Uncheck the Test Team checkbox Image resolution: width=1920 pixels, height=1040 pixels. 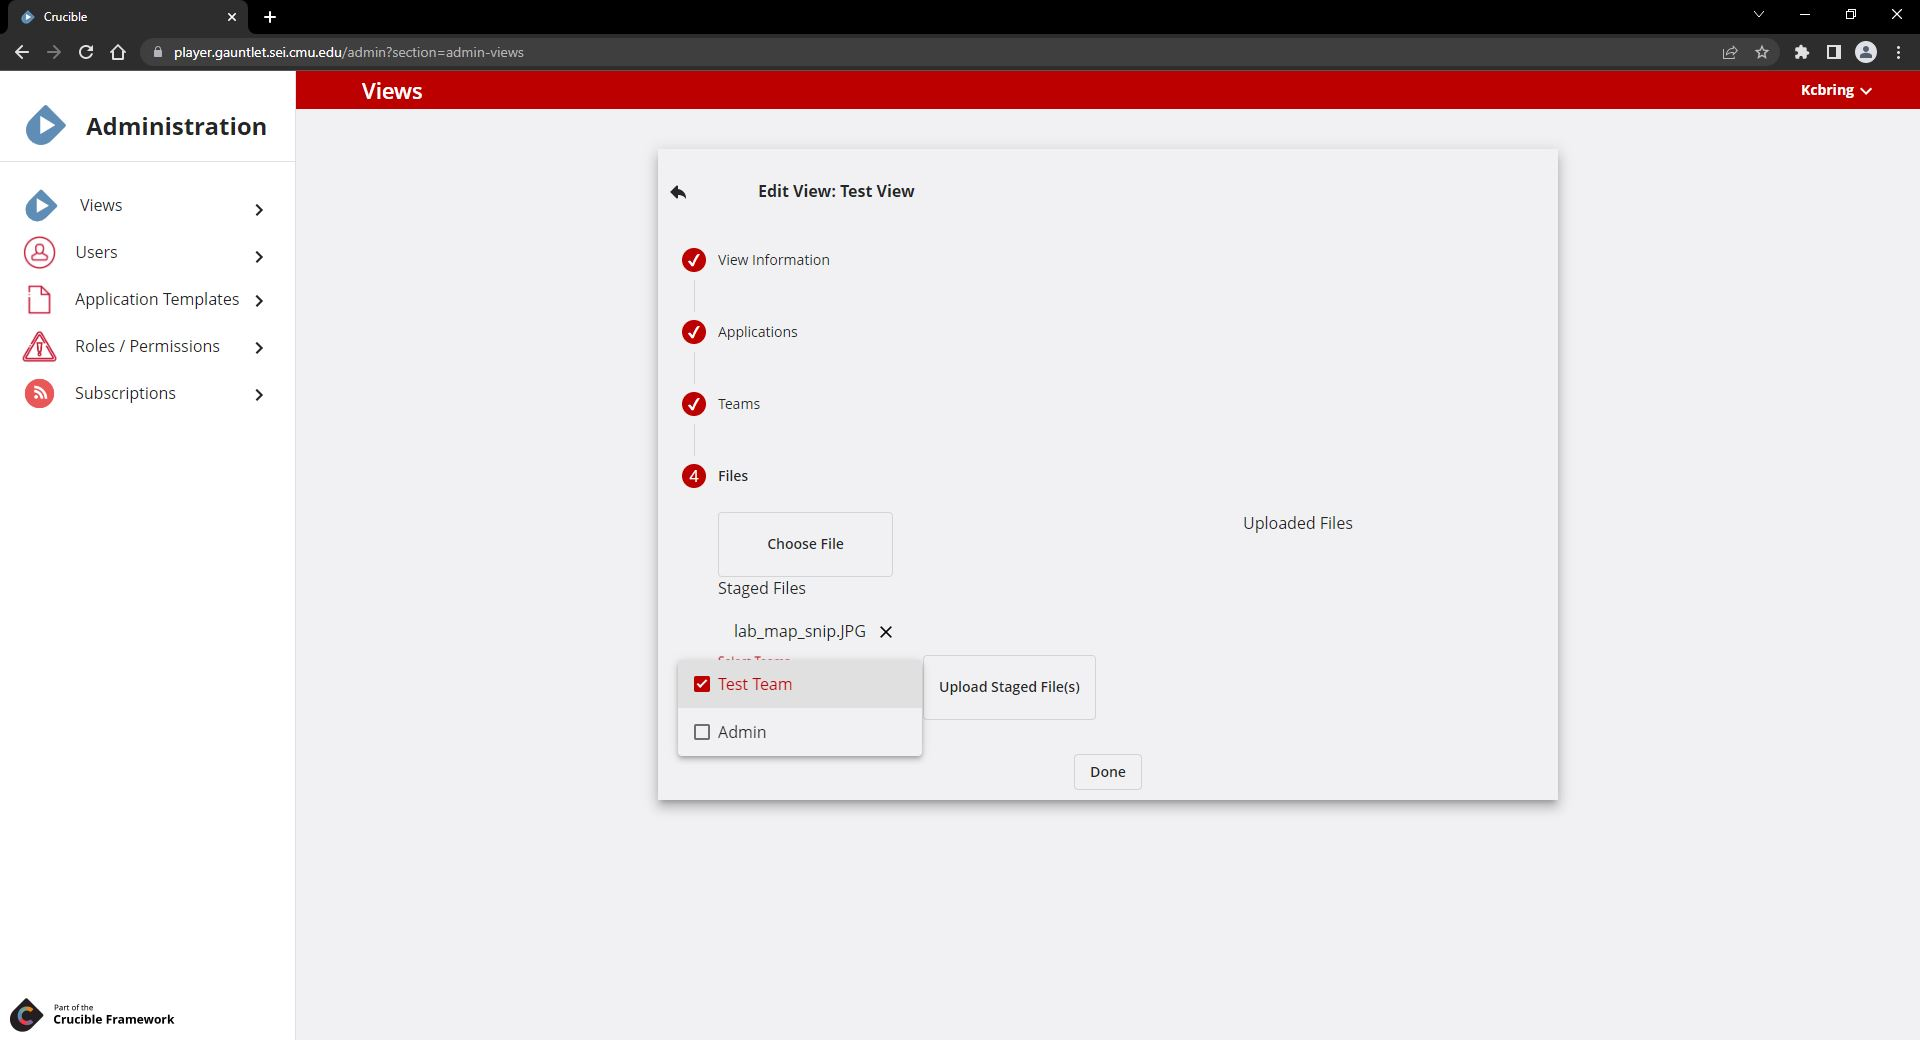701,684
